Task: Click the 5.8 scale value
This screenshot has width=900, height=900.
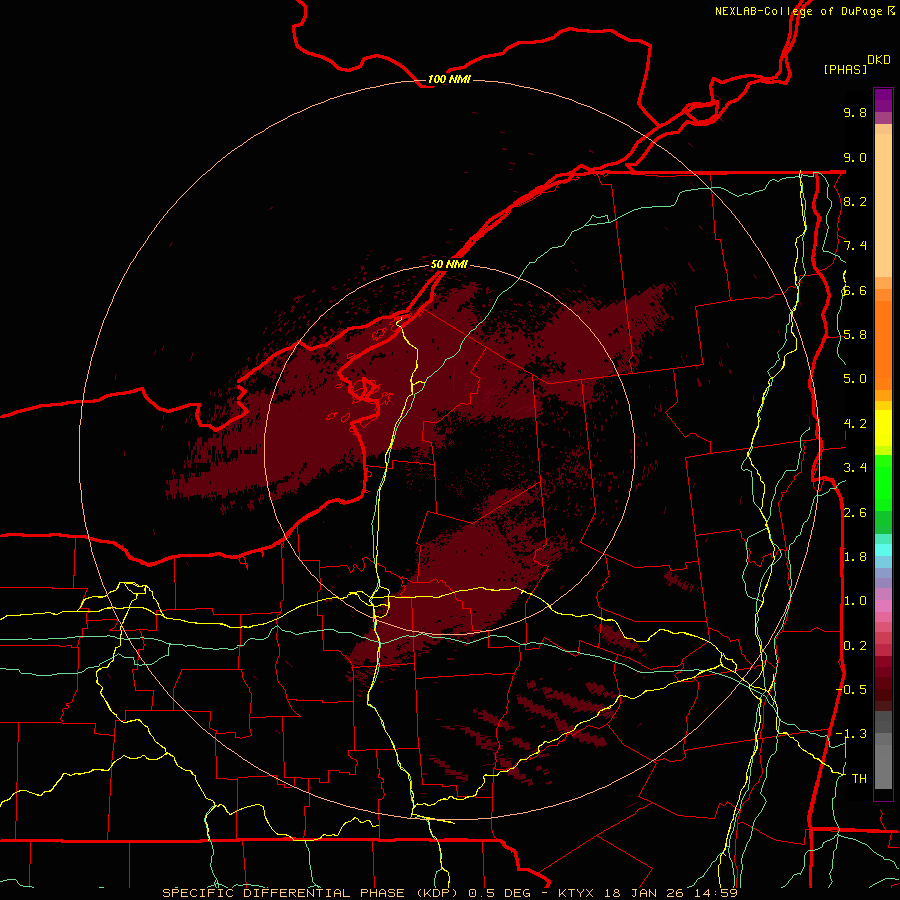Action: pos(855,335)
